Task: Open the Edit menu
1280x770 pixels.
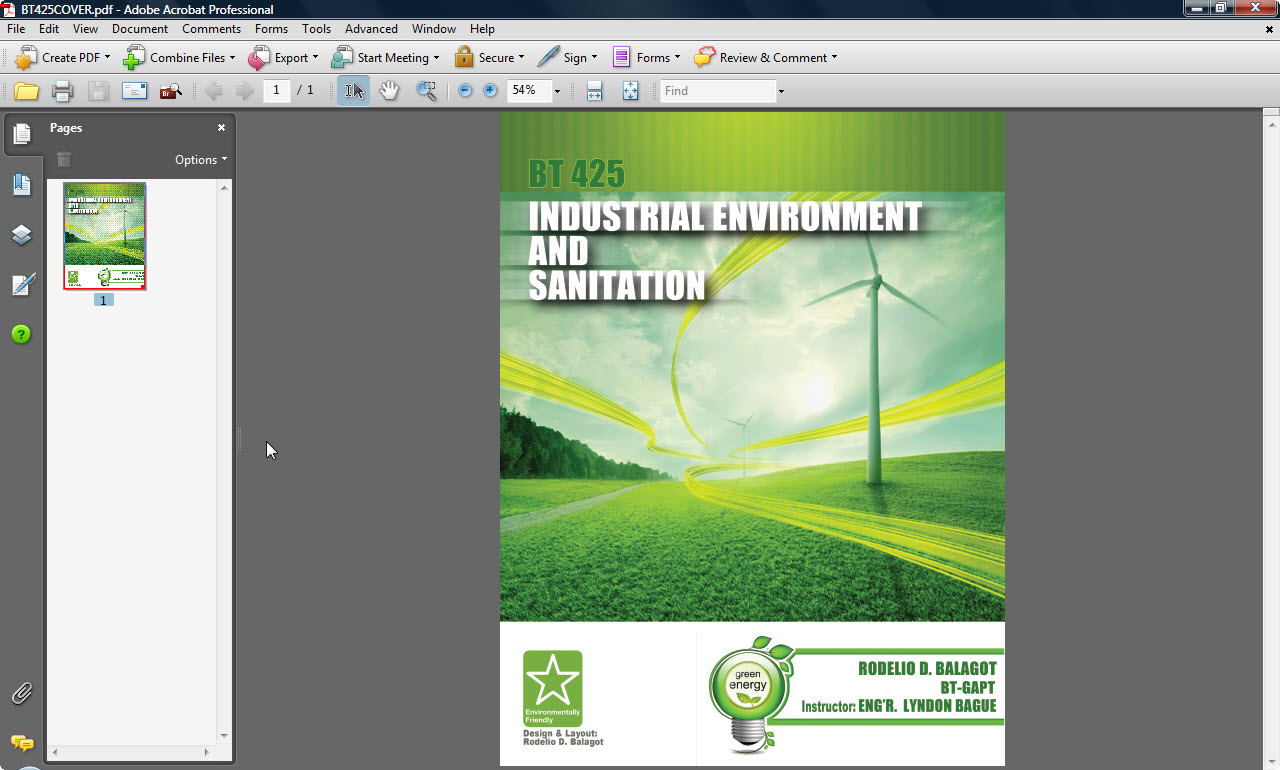Action: [x=49, y=29]
